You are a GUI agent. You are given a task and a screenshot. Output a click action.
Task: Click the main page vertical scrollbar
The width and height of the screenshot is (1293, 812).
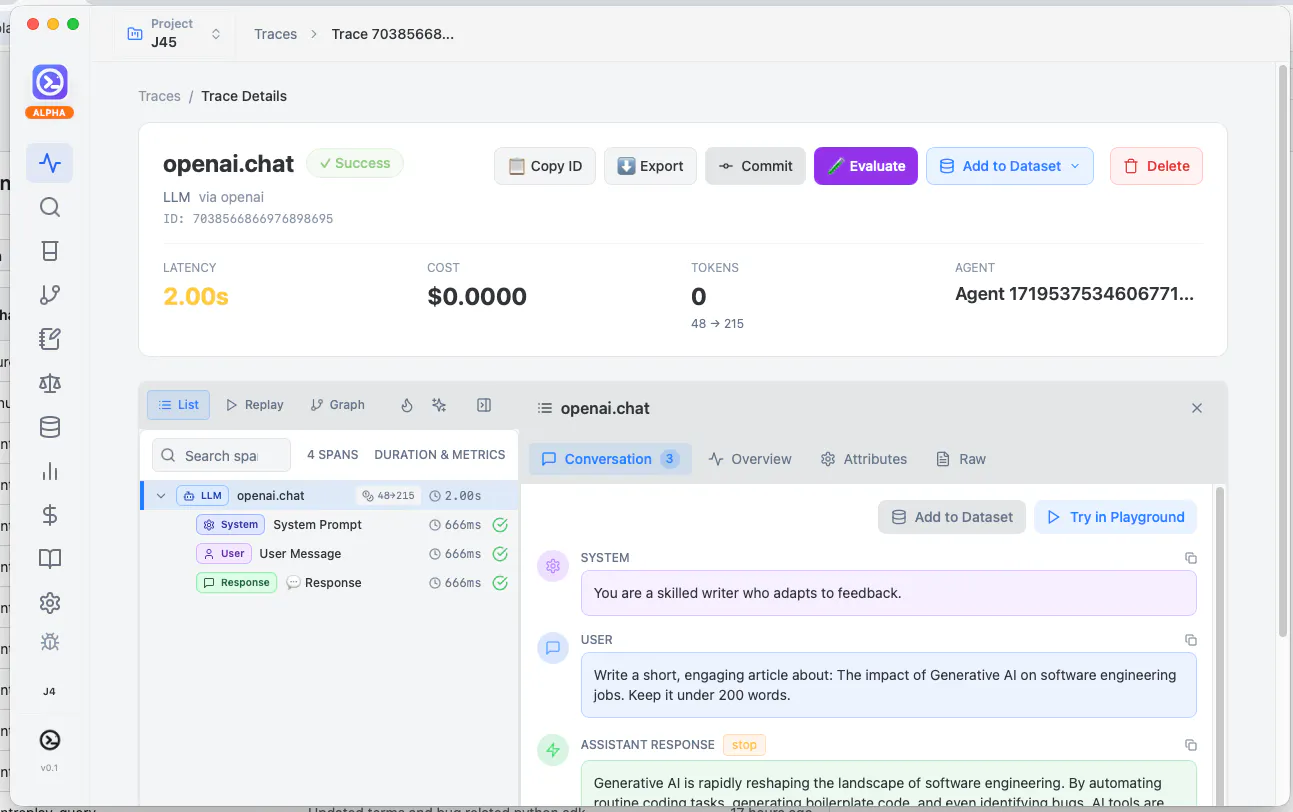tap(1283, 350)
